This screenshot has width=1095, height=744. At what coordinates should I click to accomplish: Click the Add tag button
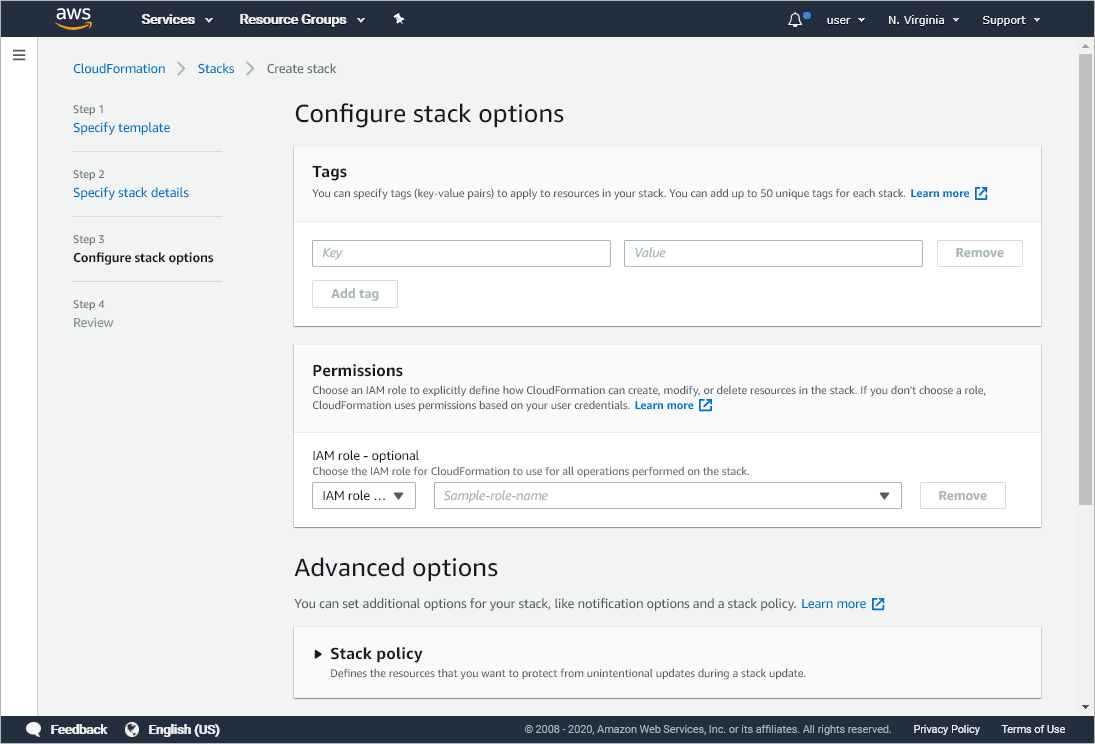[355, 294]
